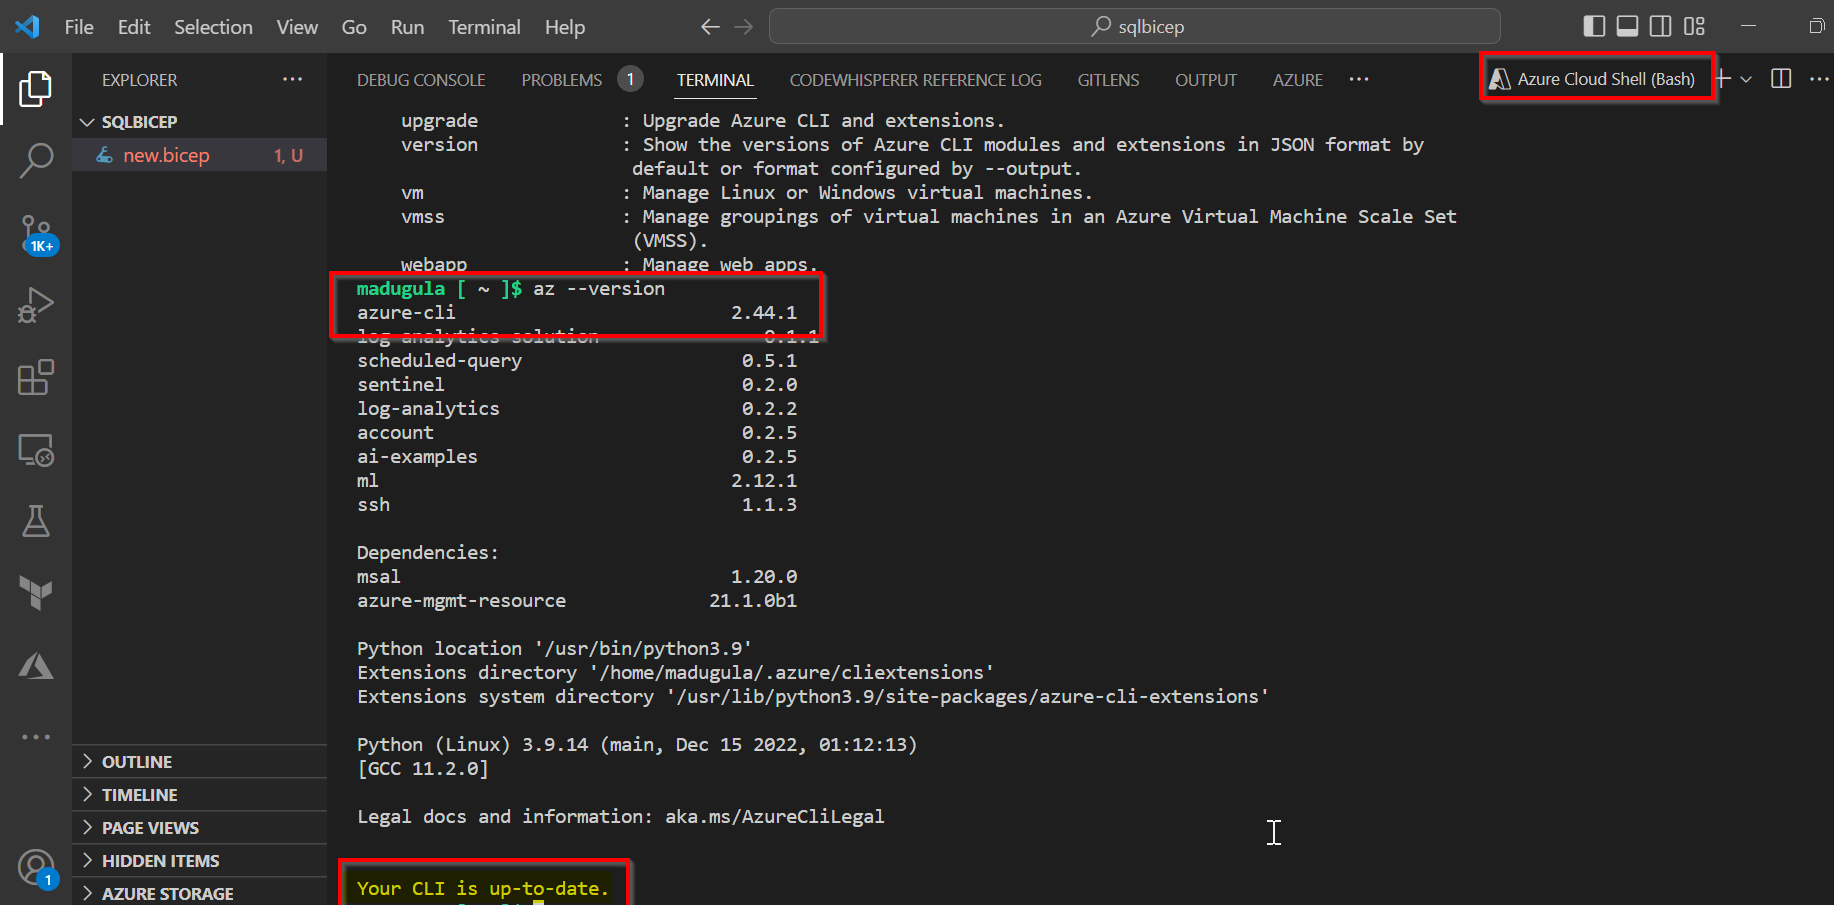Click the '/usr/bin/python3.9' path in terminal
This screenshot has width=1834, height=905.
tap(643, 649)
